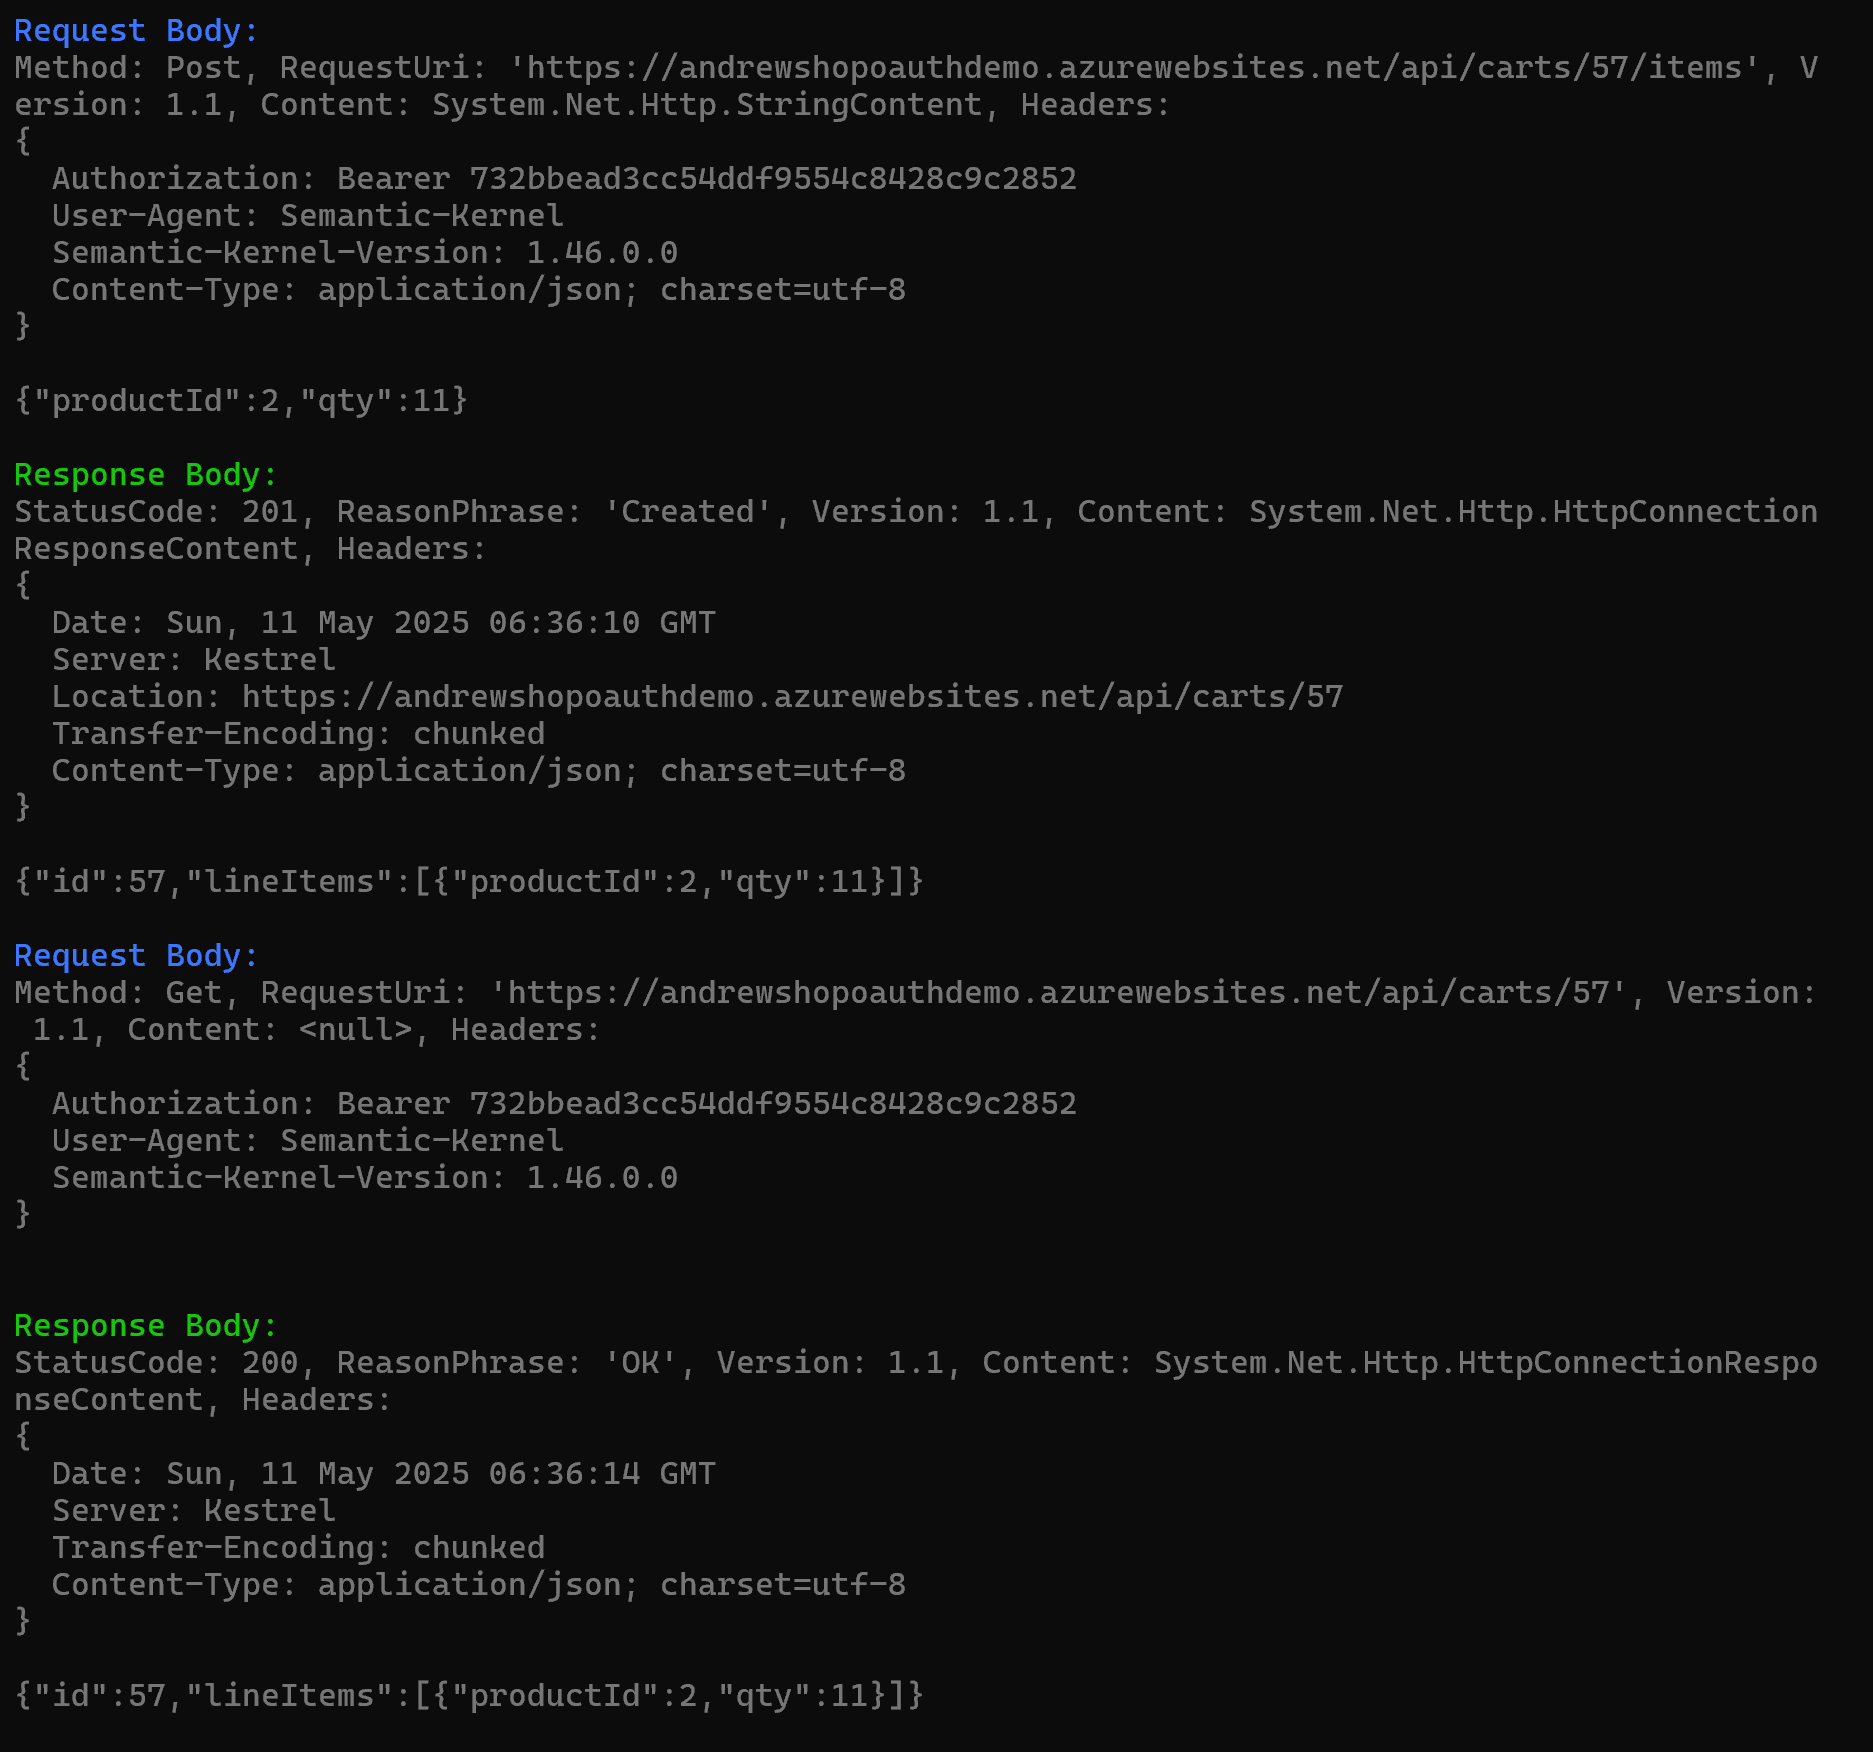Click the lineItems JSON under the 201 response
The height and width of the screenshot is (1752, 1873).
469,882
